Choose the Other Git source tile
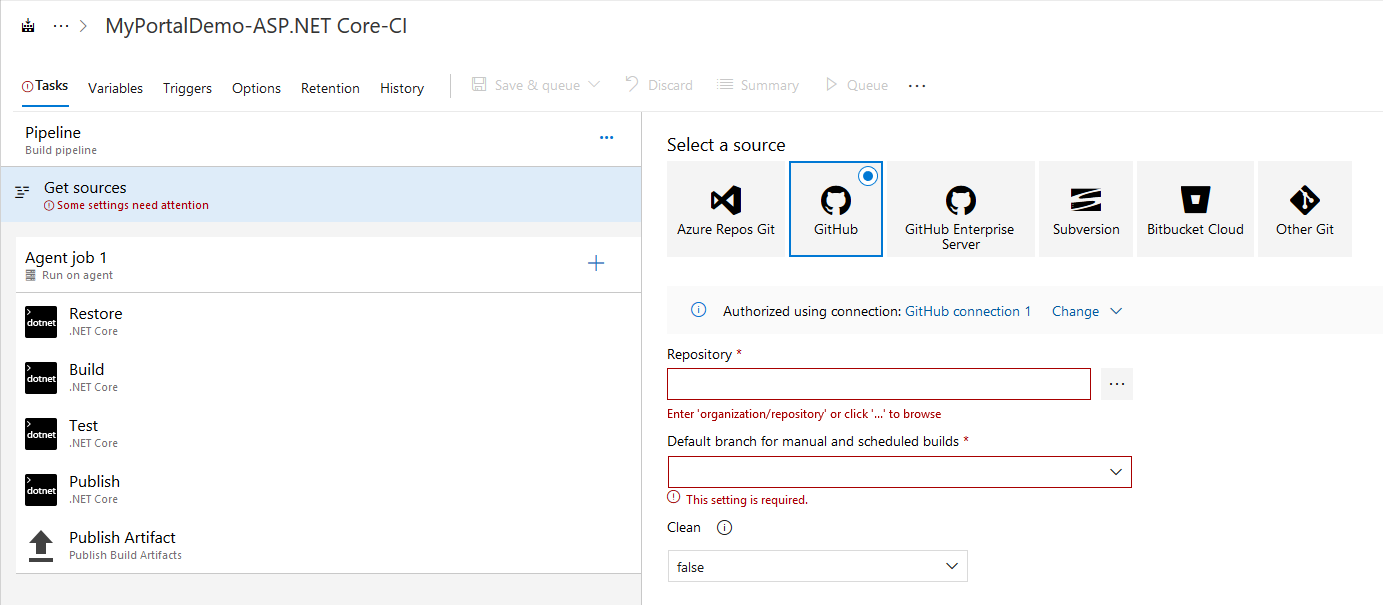Viewport: 1383px width, 605px height. click(1305, 209)
